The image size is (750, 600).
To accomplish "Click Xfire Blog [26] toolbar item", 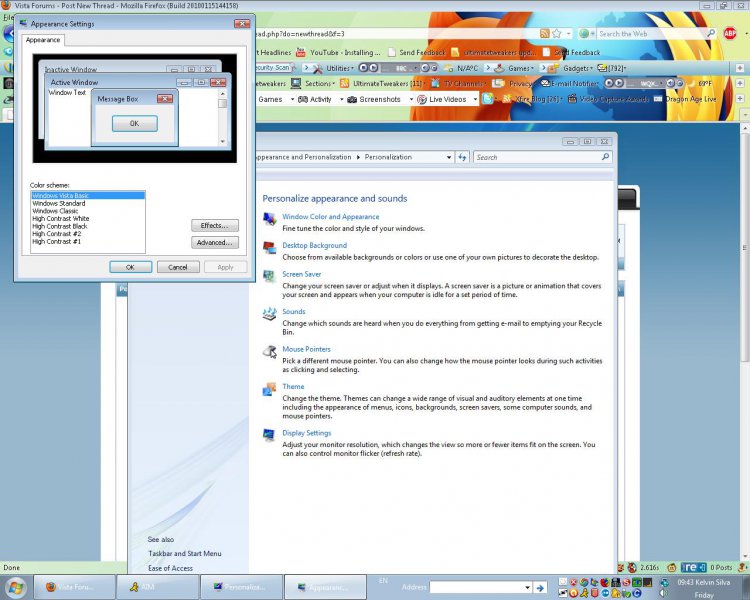I will (x=531, y=99).
